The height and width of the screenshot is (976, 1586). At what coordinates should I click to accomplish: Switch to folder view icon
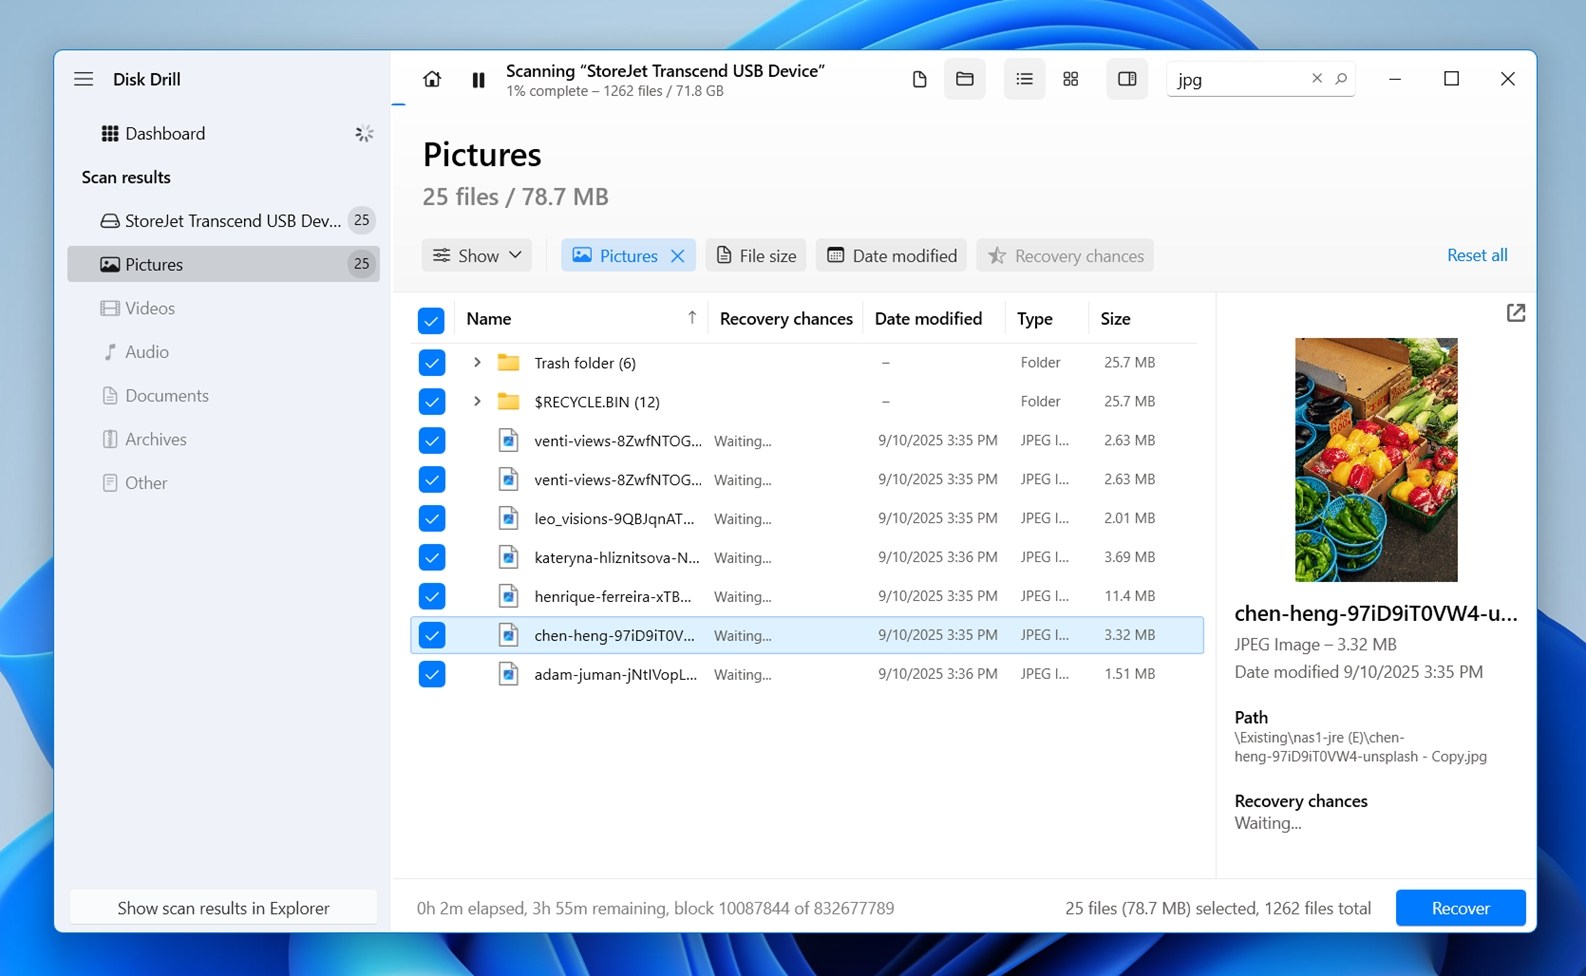965,79
